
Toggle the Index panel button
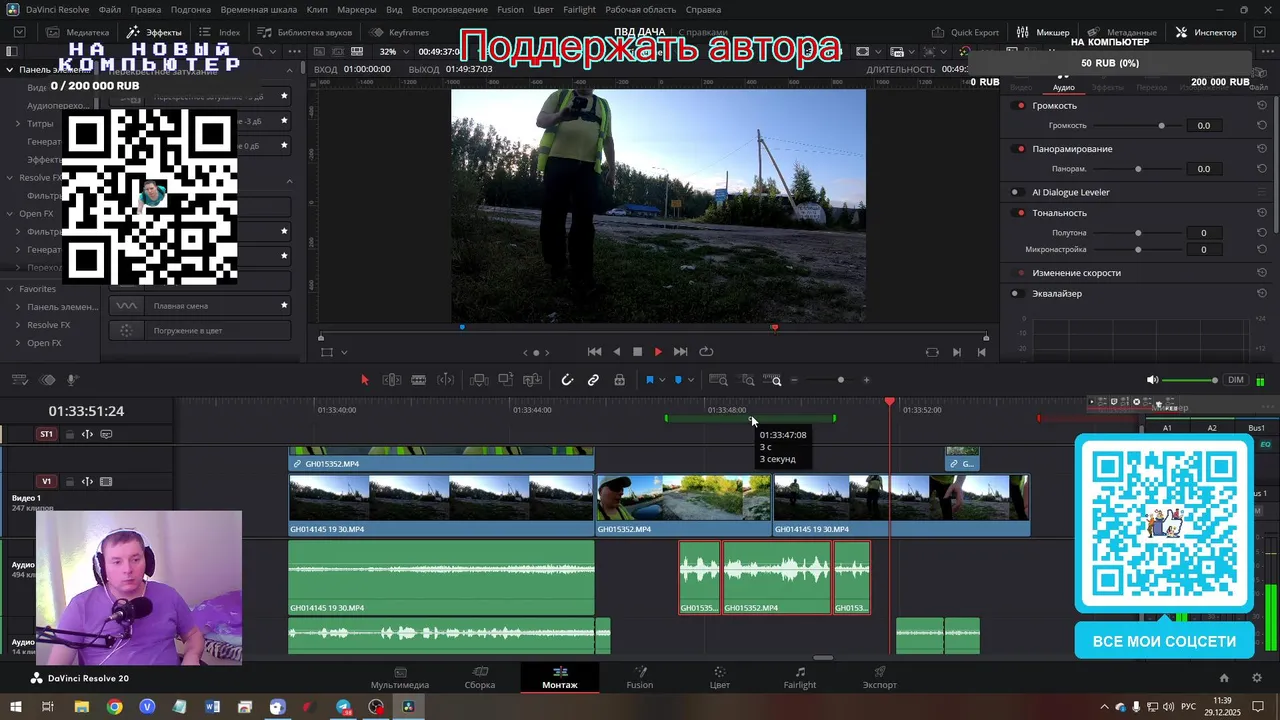pyautogui.click(x=219, y=32)
